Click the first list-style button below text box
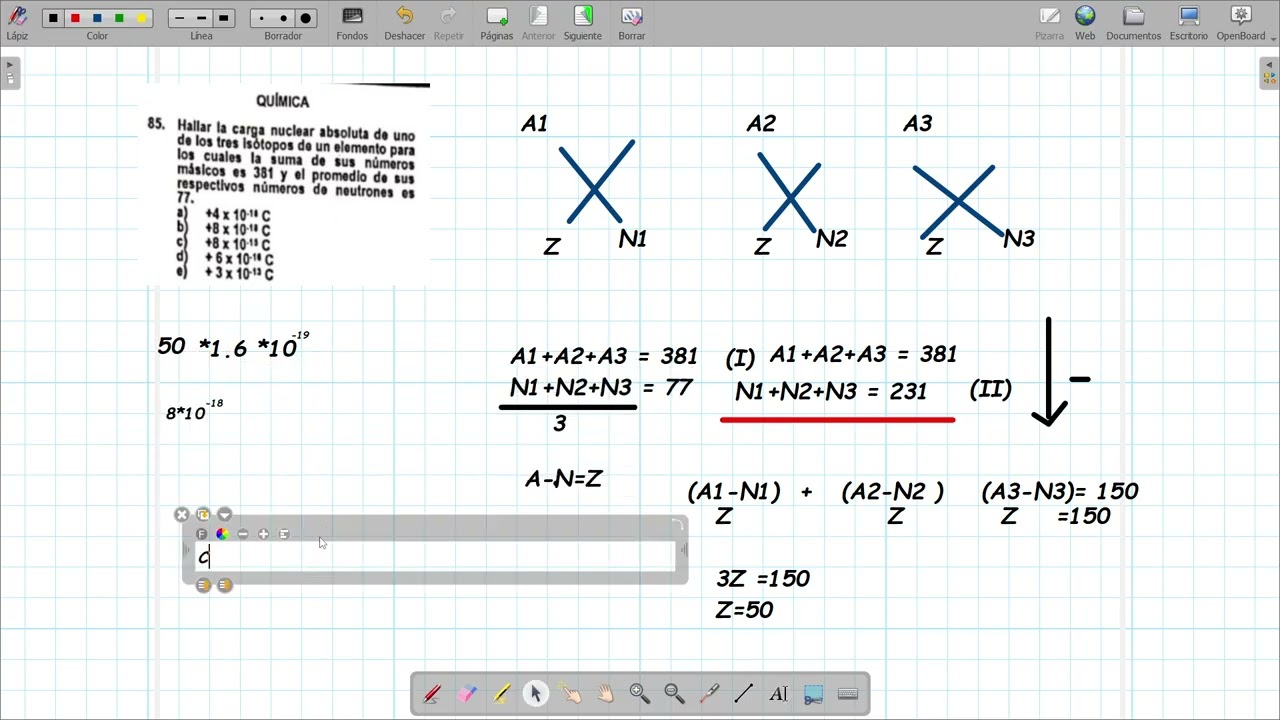Image resolution: width=1280 pixels, height=720 pixels. tap(203, 585)
